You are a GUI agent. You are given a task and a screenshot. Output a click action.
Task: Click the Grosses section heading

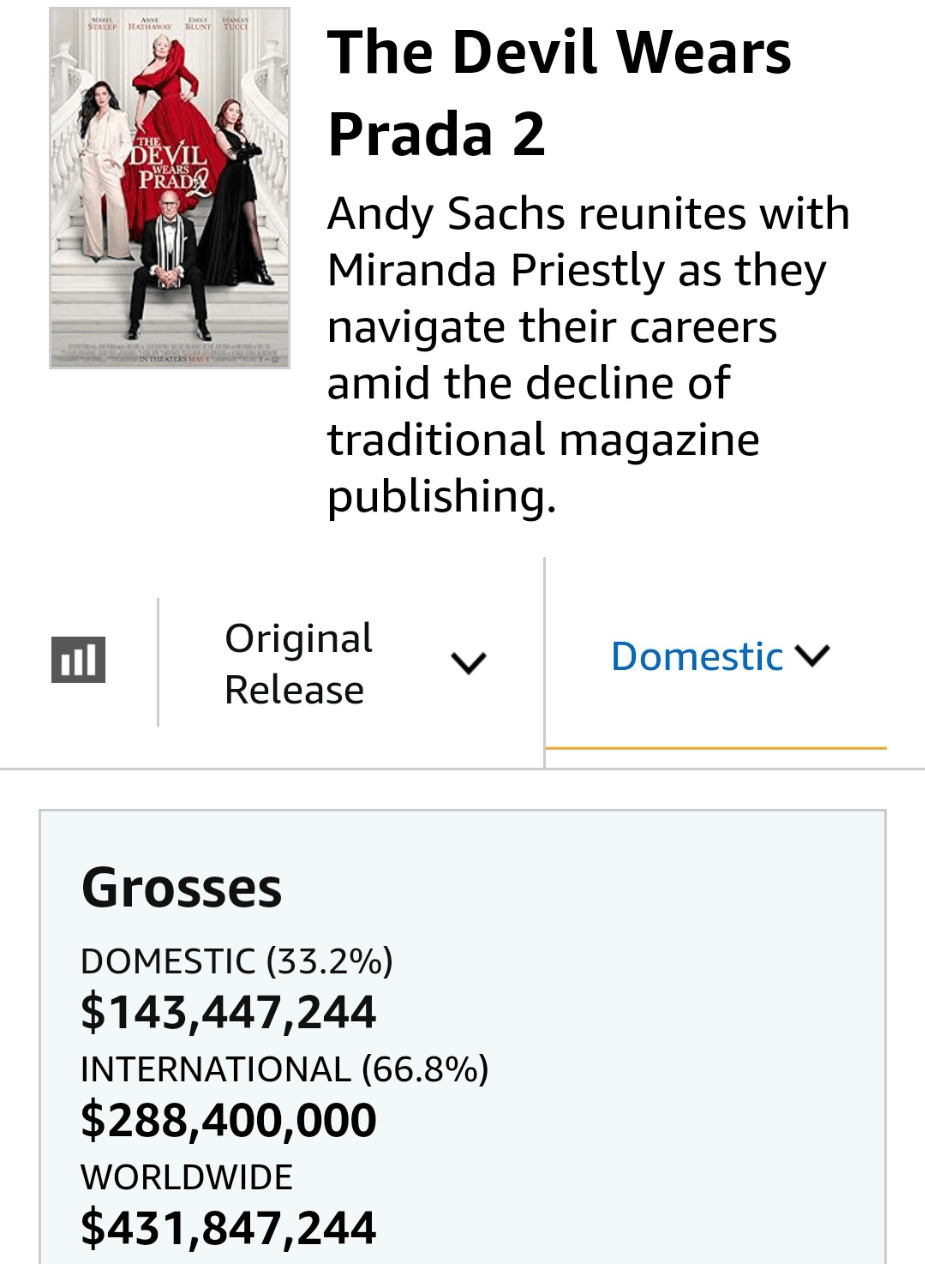(182, 887)
